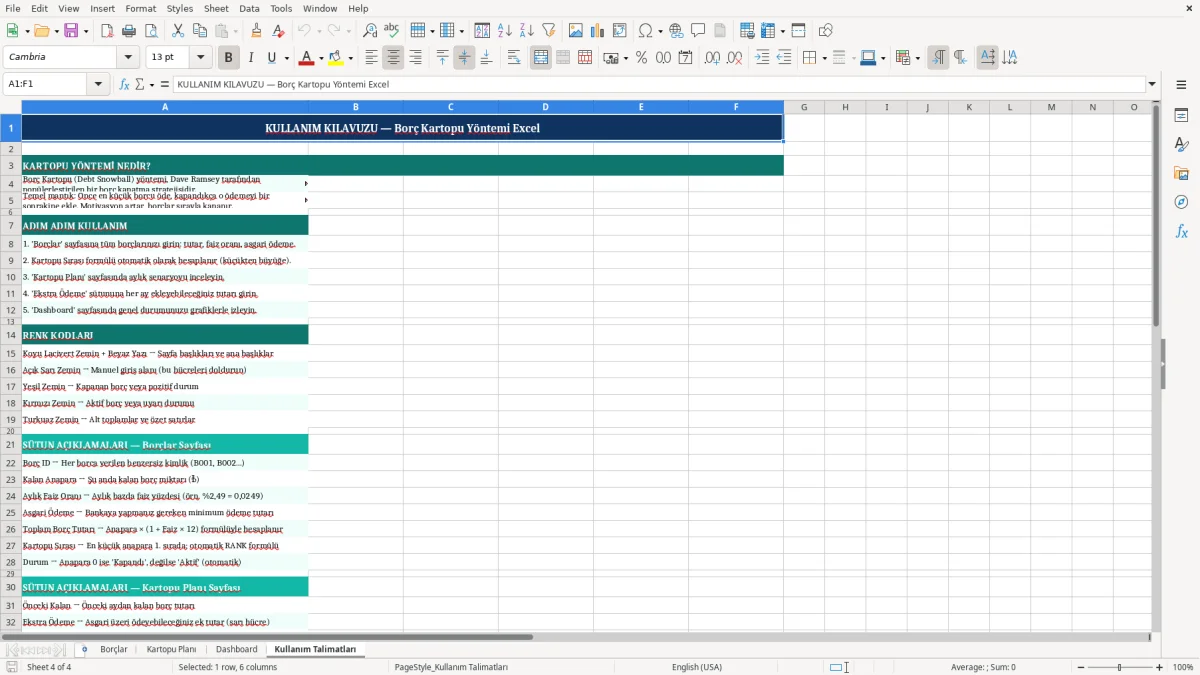Open the font size dropdown
Viewport: 1200px width, 675px height.
tap(201, 58)
